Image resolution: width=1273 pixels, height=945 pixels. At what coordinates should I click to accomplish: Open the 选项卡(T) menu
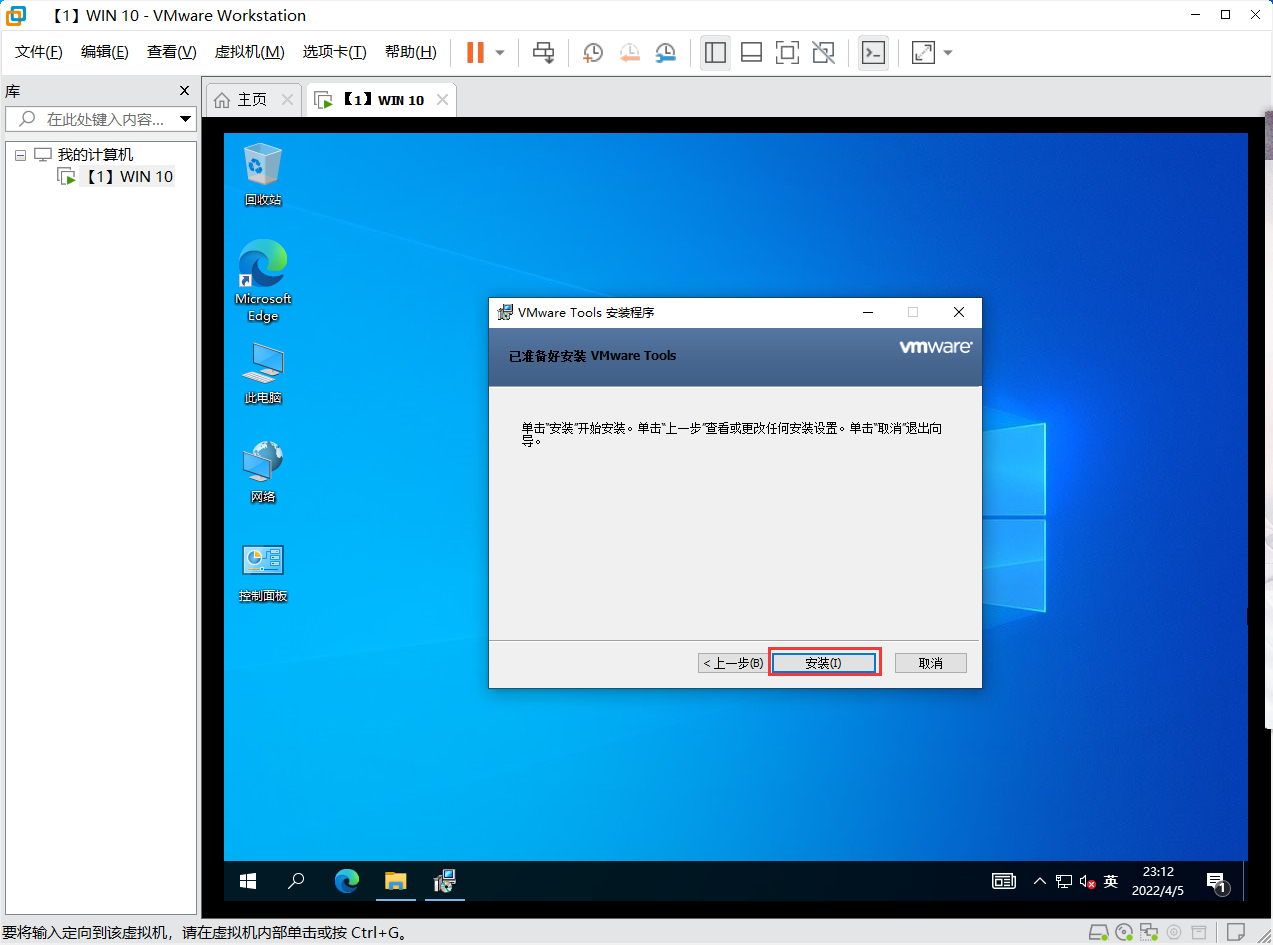point(335,52)
